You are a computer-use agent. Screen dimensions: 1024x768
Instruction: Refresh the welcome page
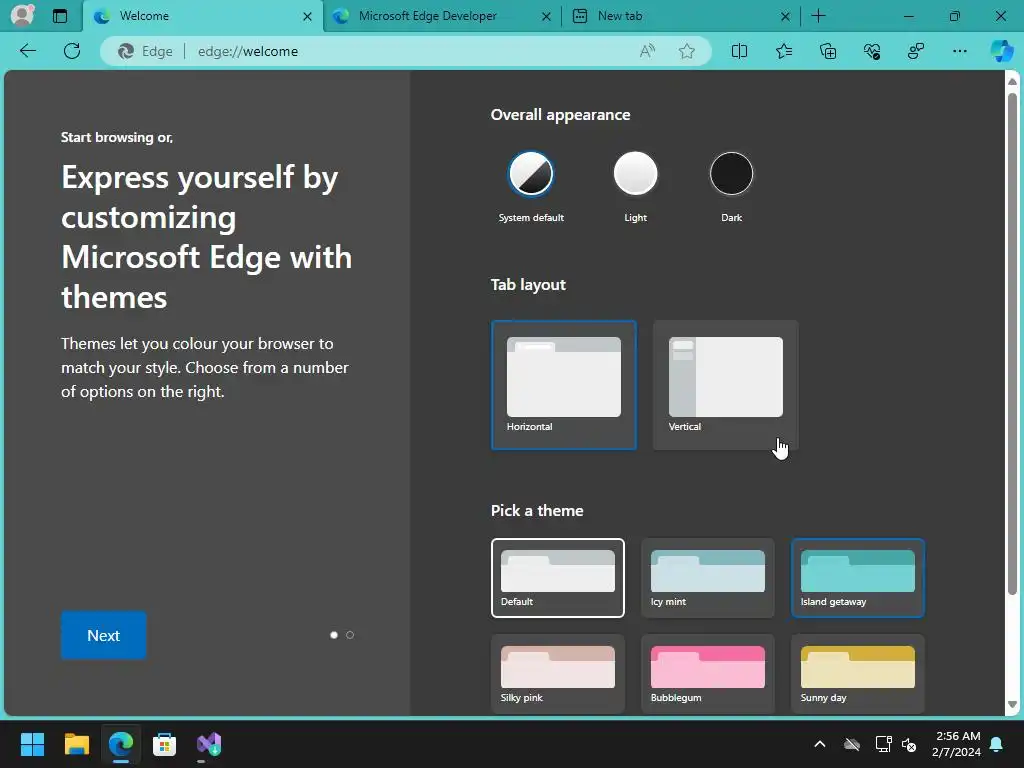72,51
